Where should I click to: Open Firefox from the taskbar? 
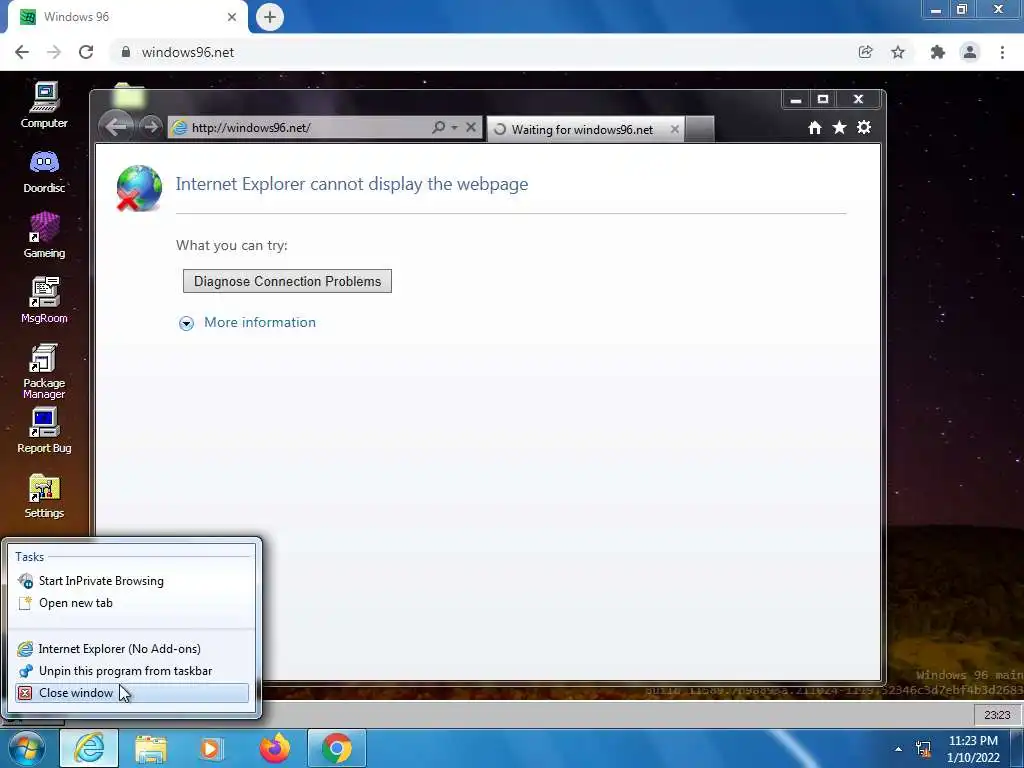point(275,748)
